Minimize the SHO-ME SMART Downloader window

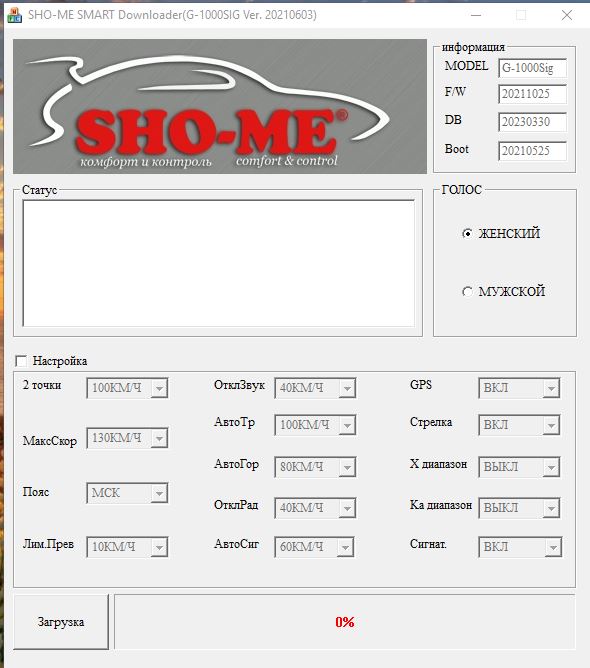(476, 15)
